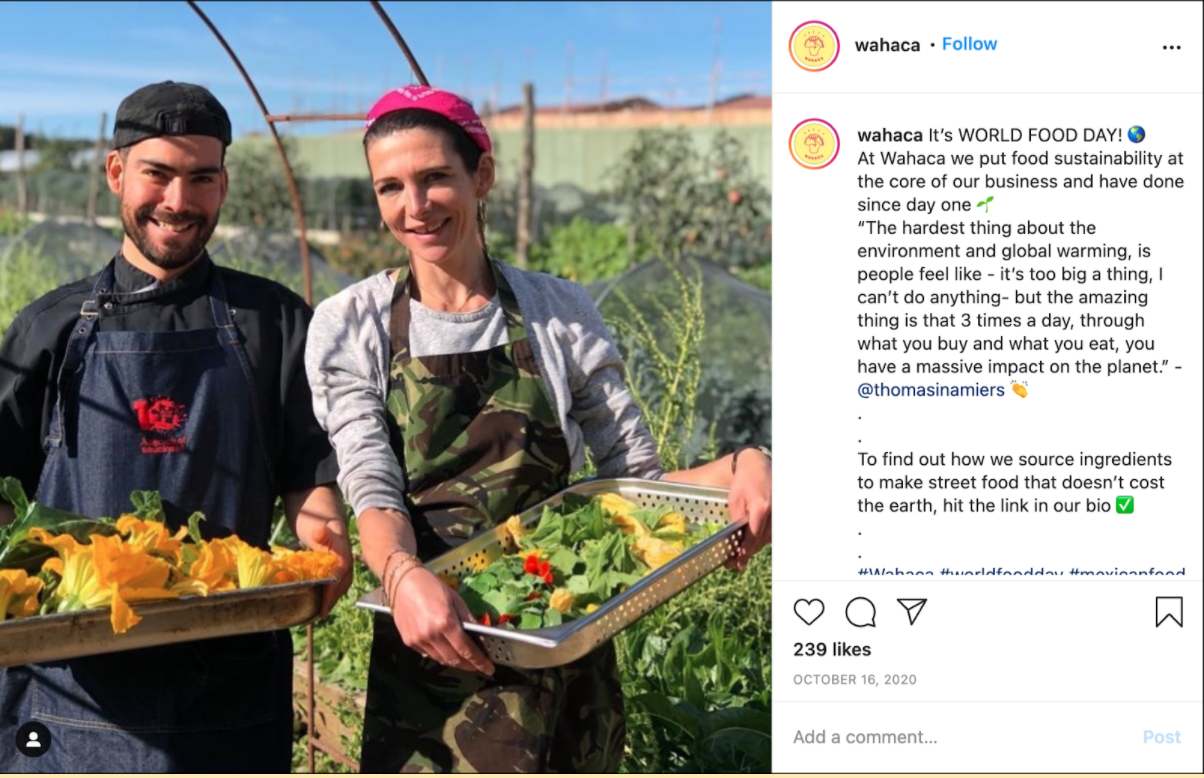This screenshot has height=778, width=1204.
Task: Open the #worldfoodday hashtag
Action: 1002,573
